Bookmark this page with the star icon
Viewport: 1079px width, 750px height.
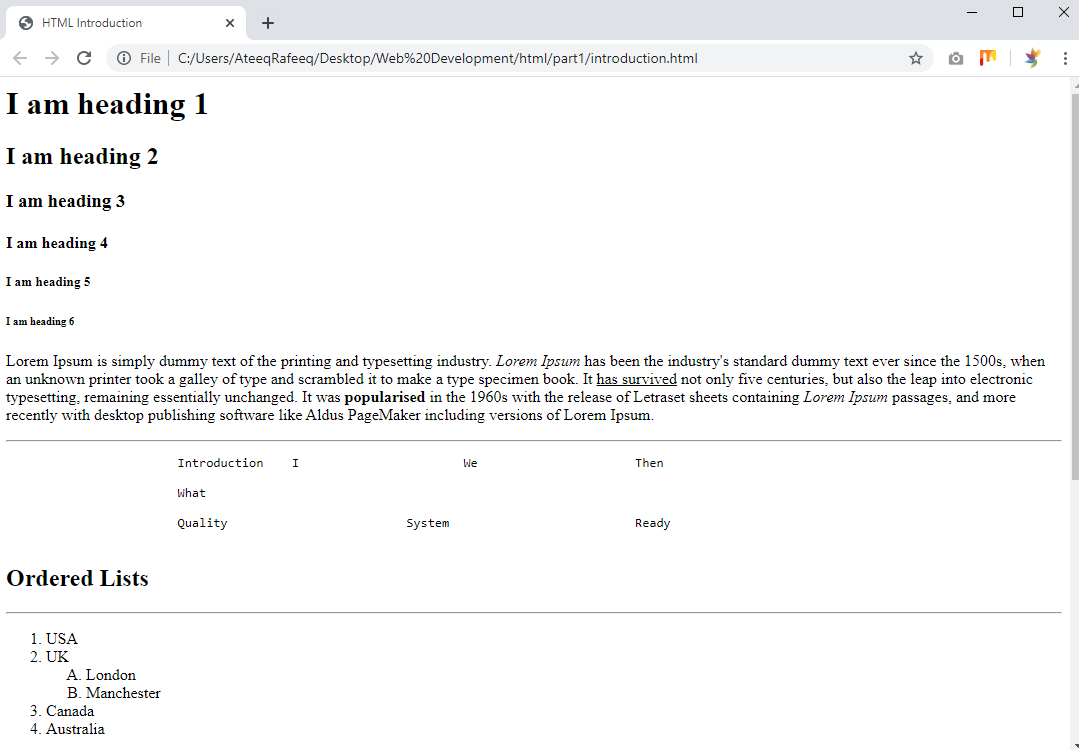[915, 58]
